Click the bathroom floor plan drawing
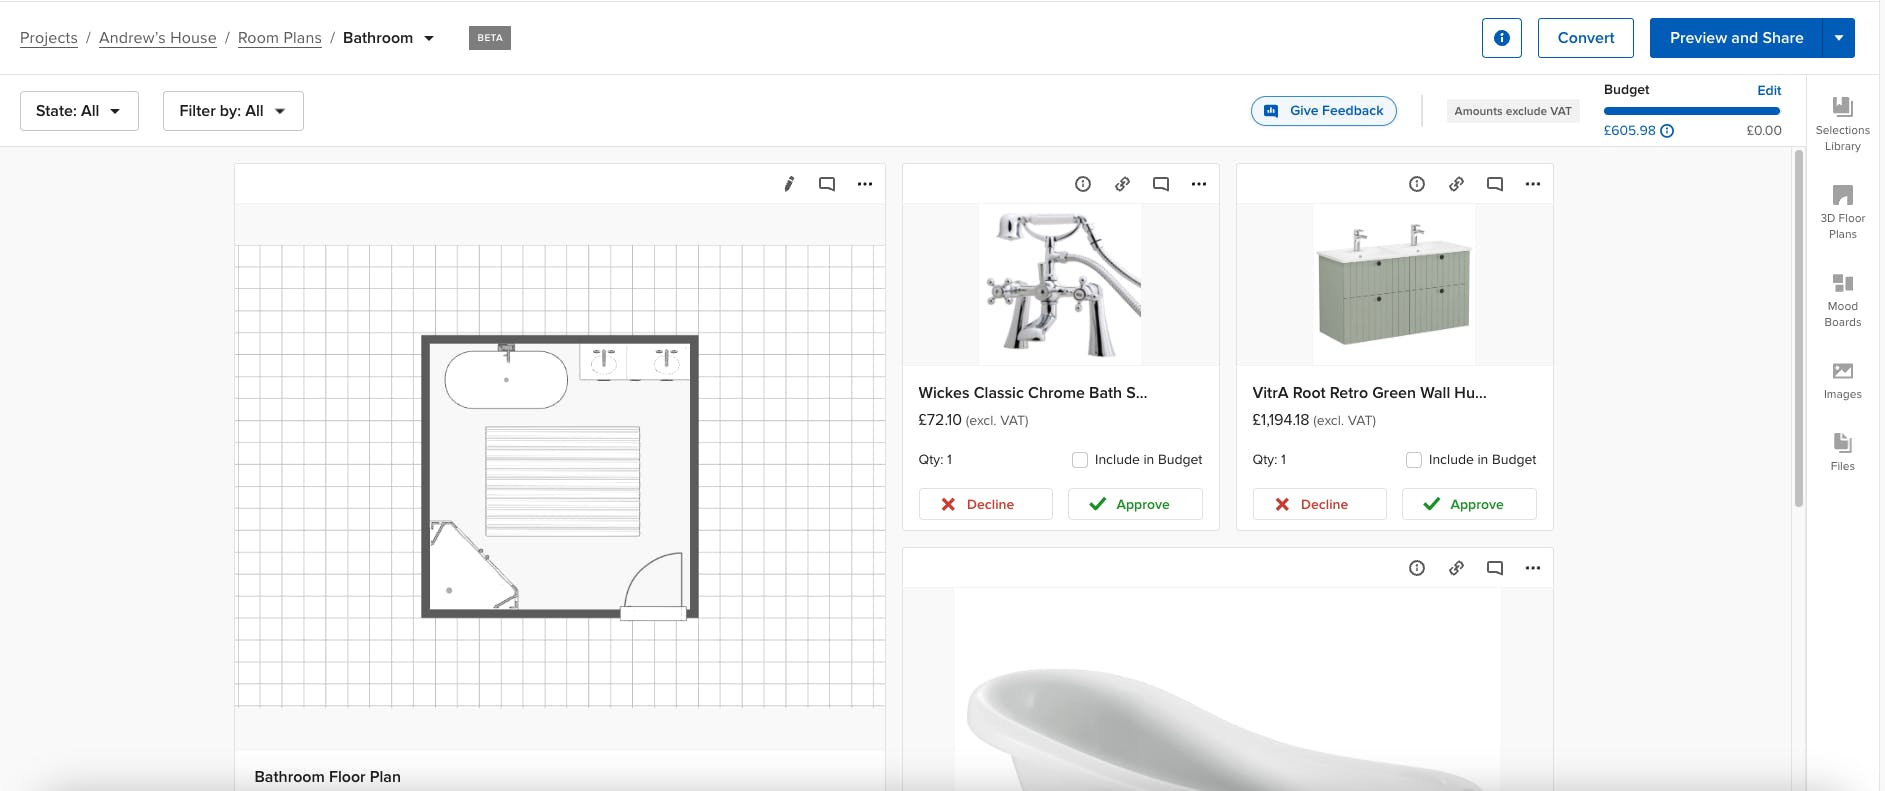The width and height of the screenshot is (1885, 791). 560,476
